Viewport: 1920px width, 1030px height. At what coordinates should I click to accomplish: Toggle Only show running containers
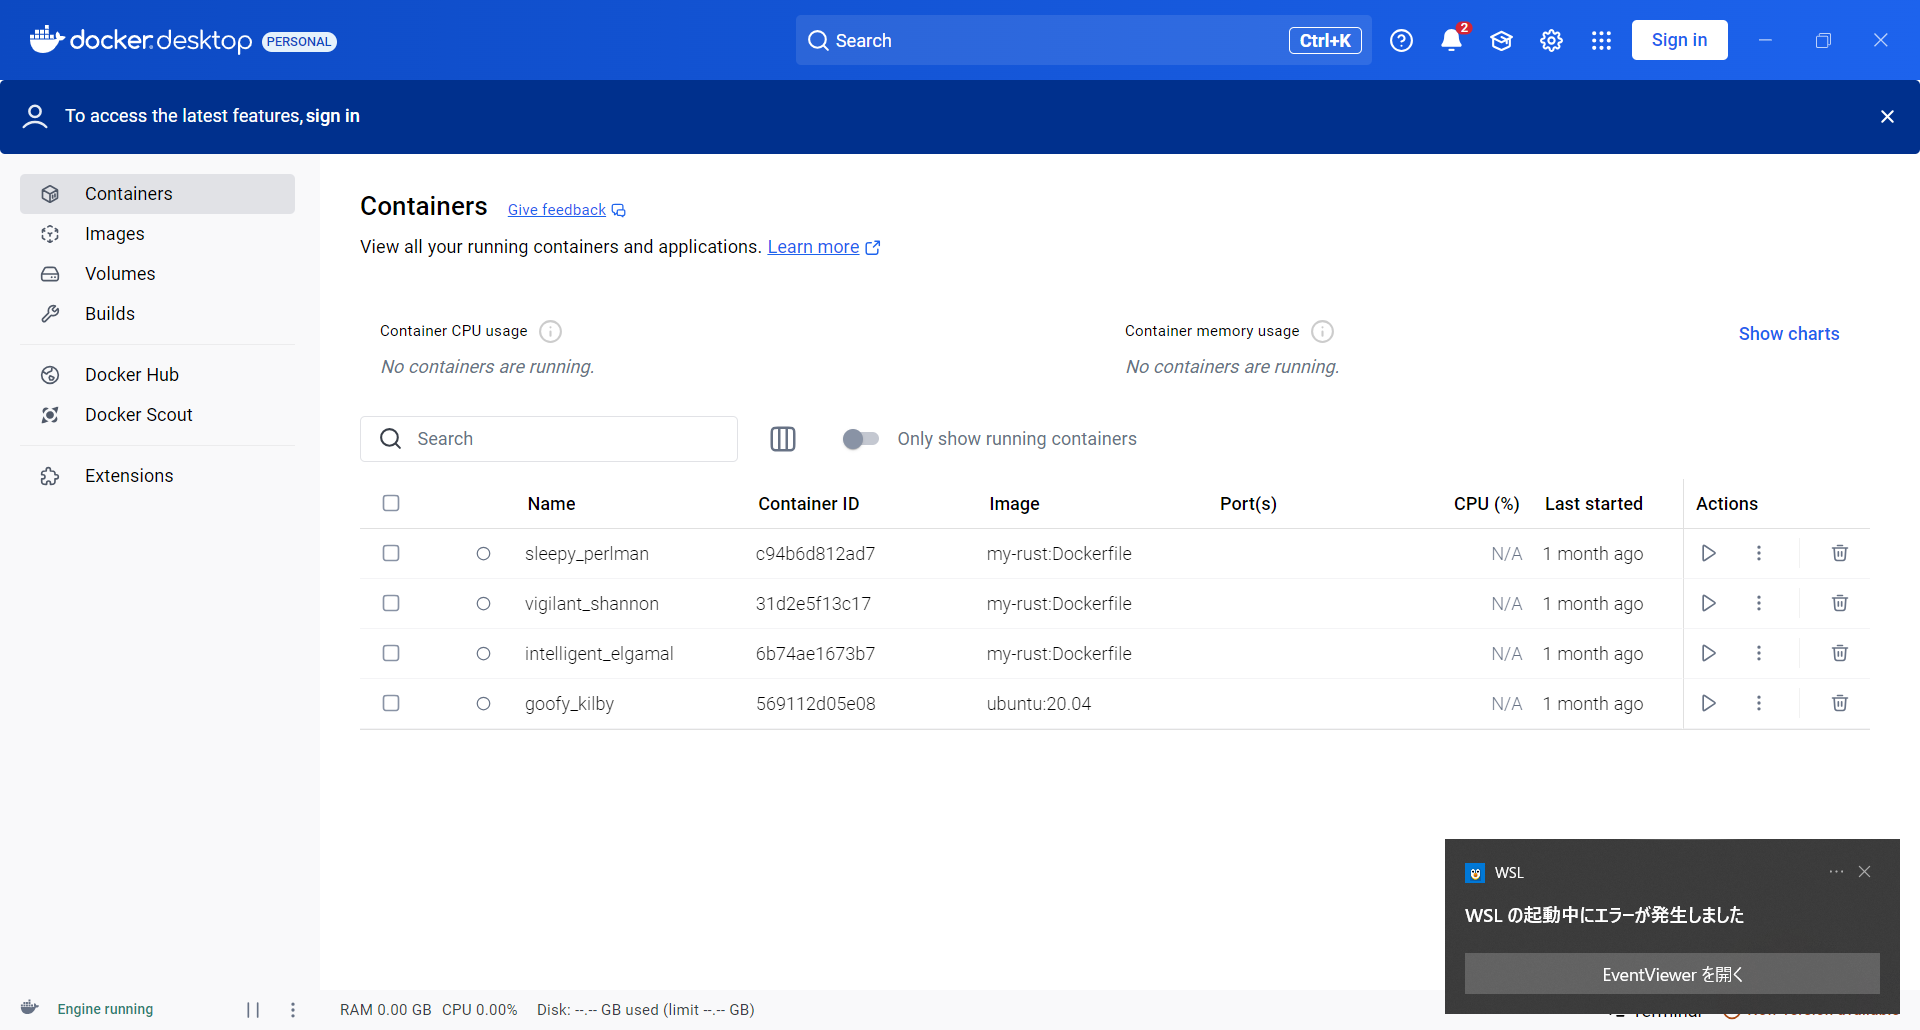tap(860, 439)
